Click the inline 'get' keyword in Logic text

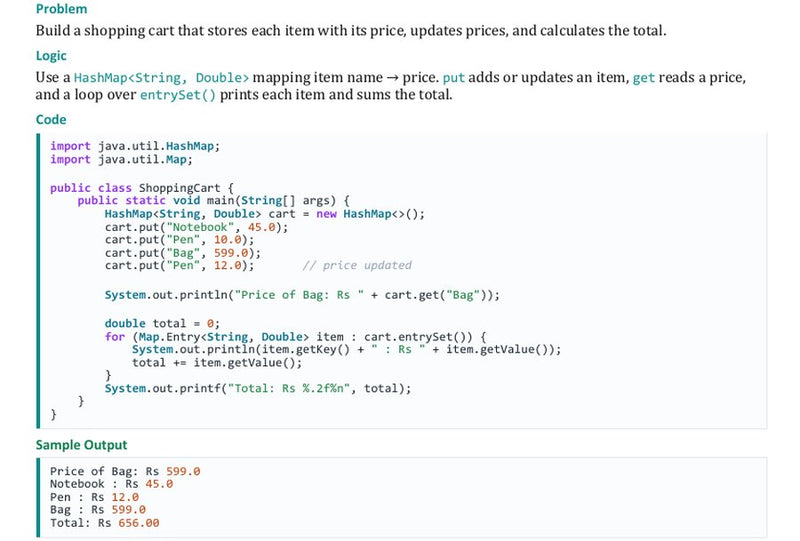pyautogui.click(x=644, y=78)
